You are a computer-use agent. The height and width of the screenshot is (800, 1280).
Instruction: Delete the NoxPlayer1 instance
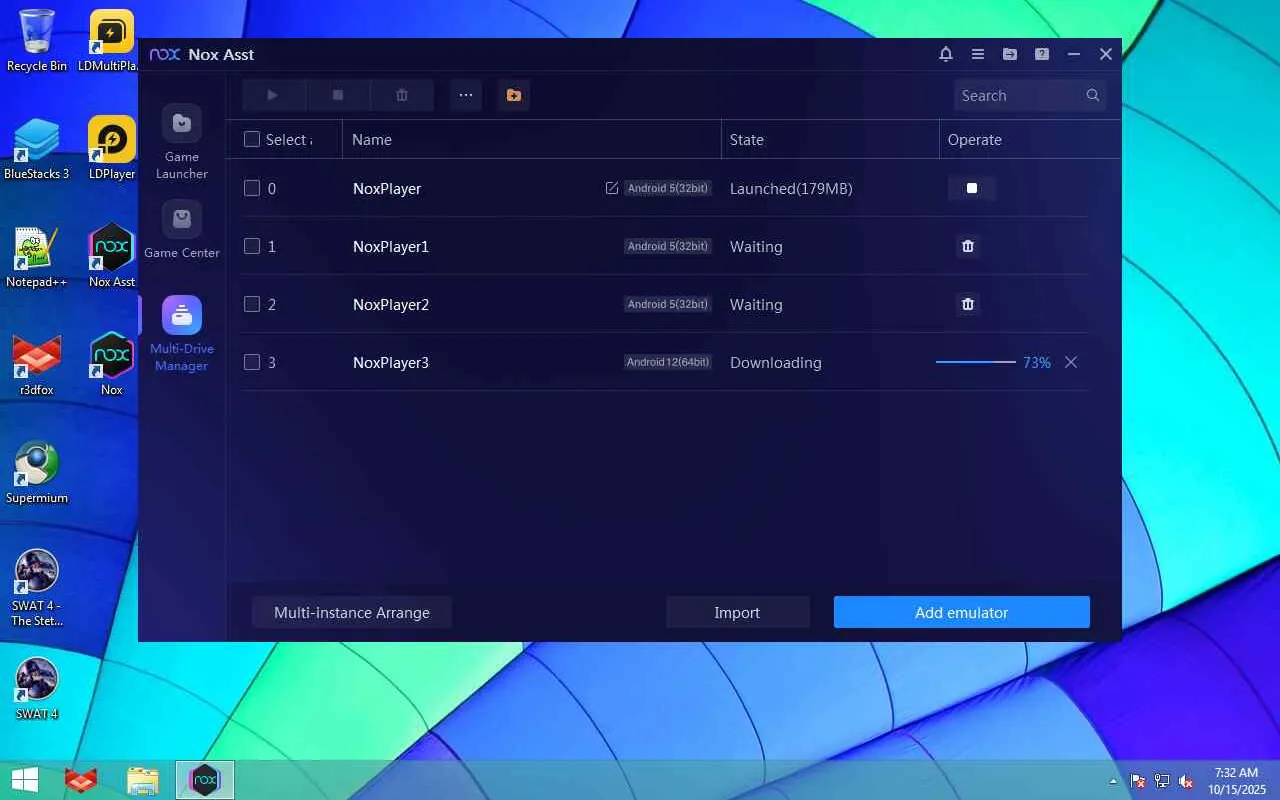968,246
